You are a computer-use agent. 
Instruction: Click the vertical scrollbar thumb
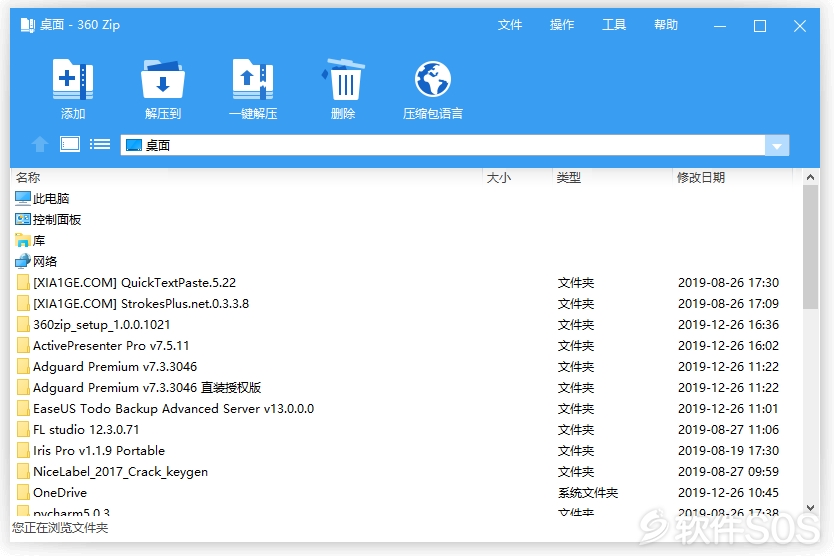[x=810, y=247]
